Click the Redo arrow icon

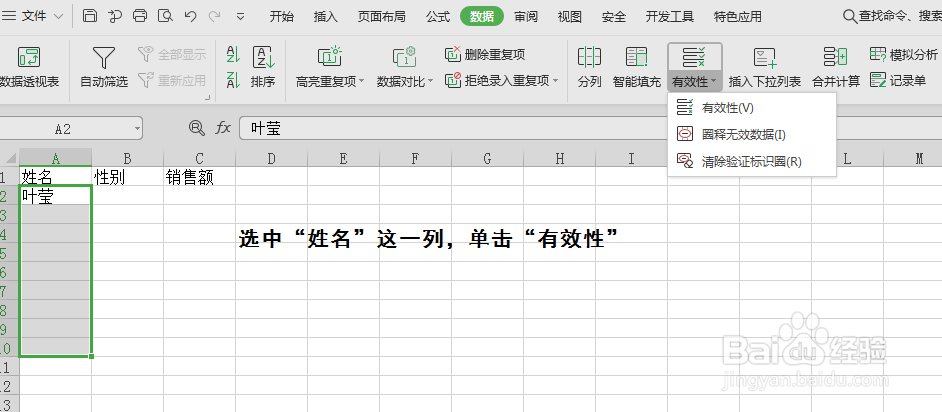tap(214, 16)
